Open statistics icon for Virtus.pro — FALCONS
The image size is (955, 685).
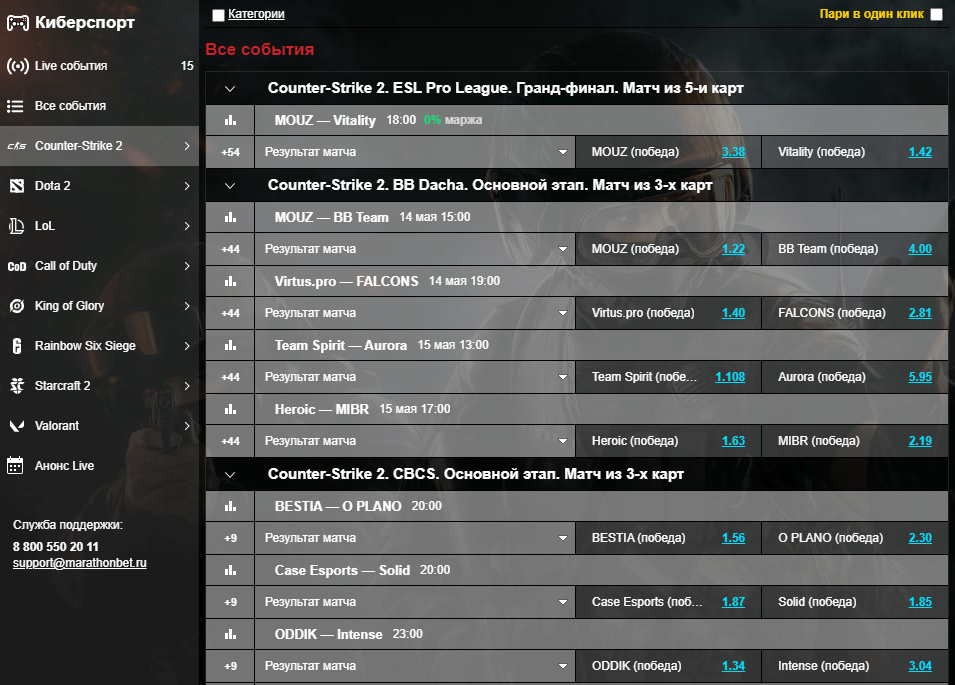pos(230,281)
